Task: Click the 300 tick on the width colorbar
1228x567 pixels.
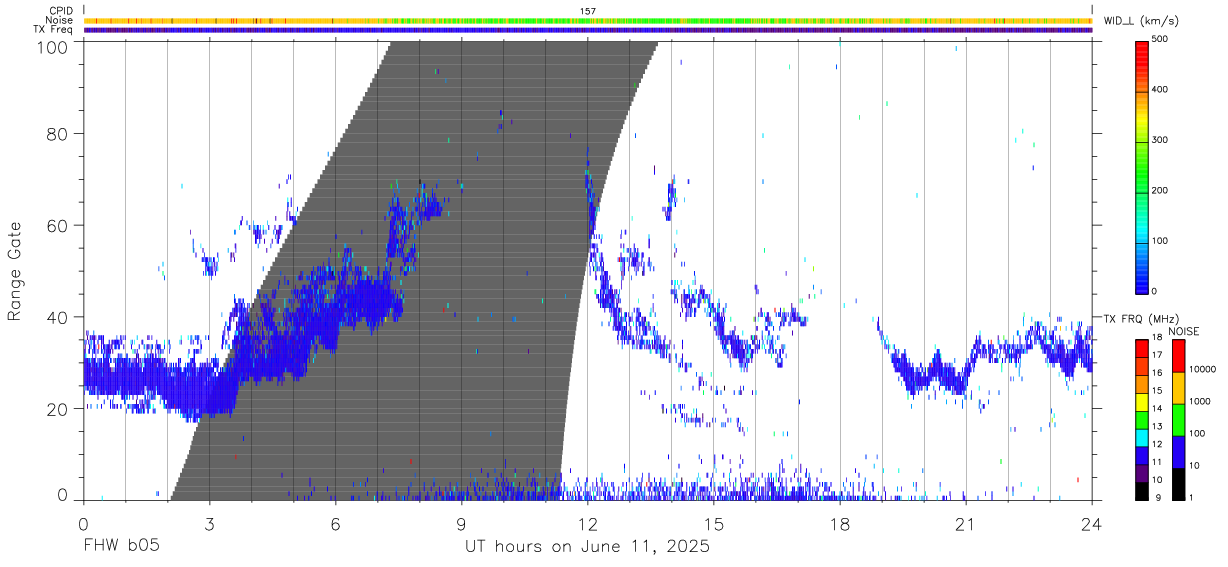Action: click(x=1161, y=140)
